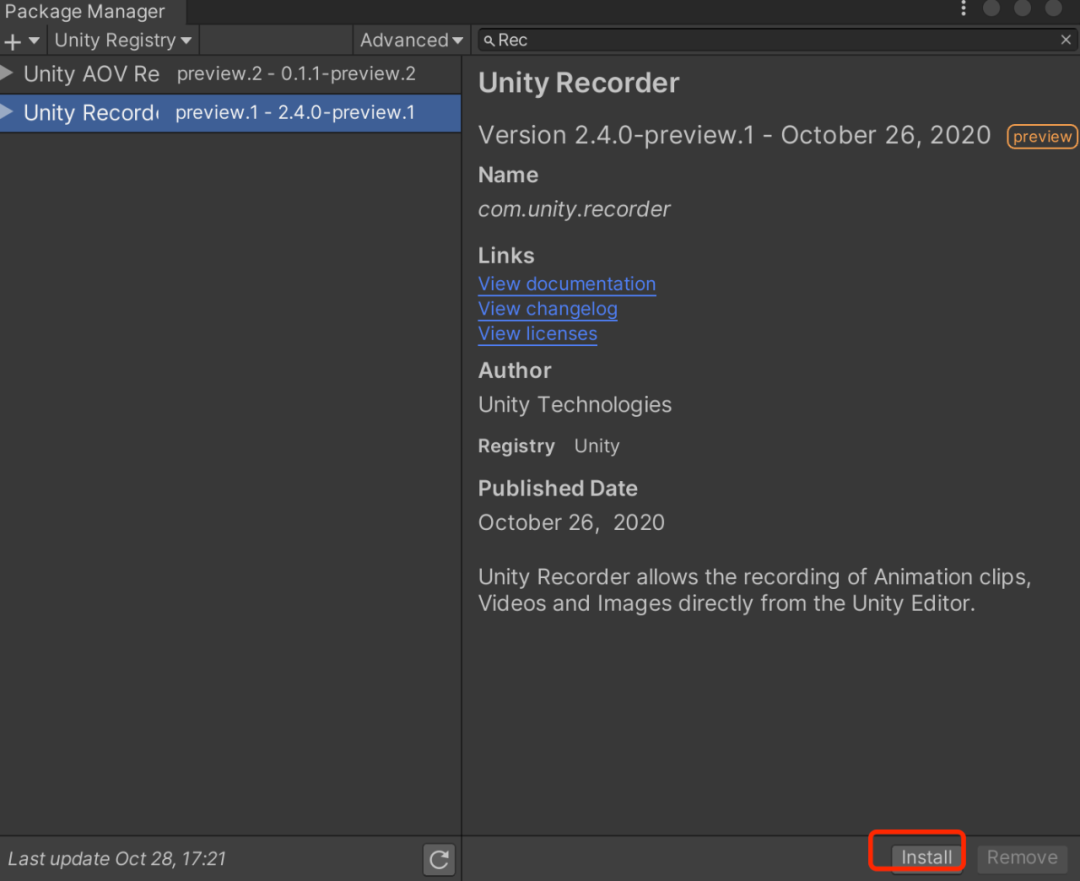Click the Remove button
Image resolution: width=1080 pixels, height=881 pixels.
point(1021,857)
